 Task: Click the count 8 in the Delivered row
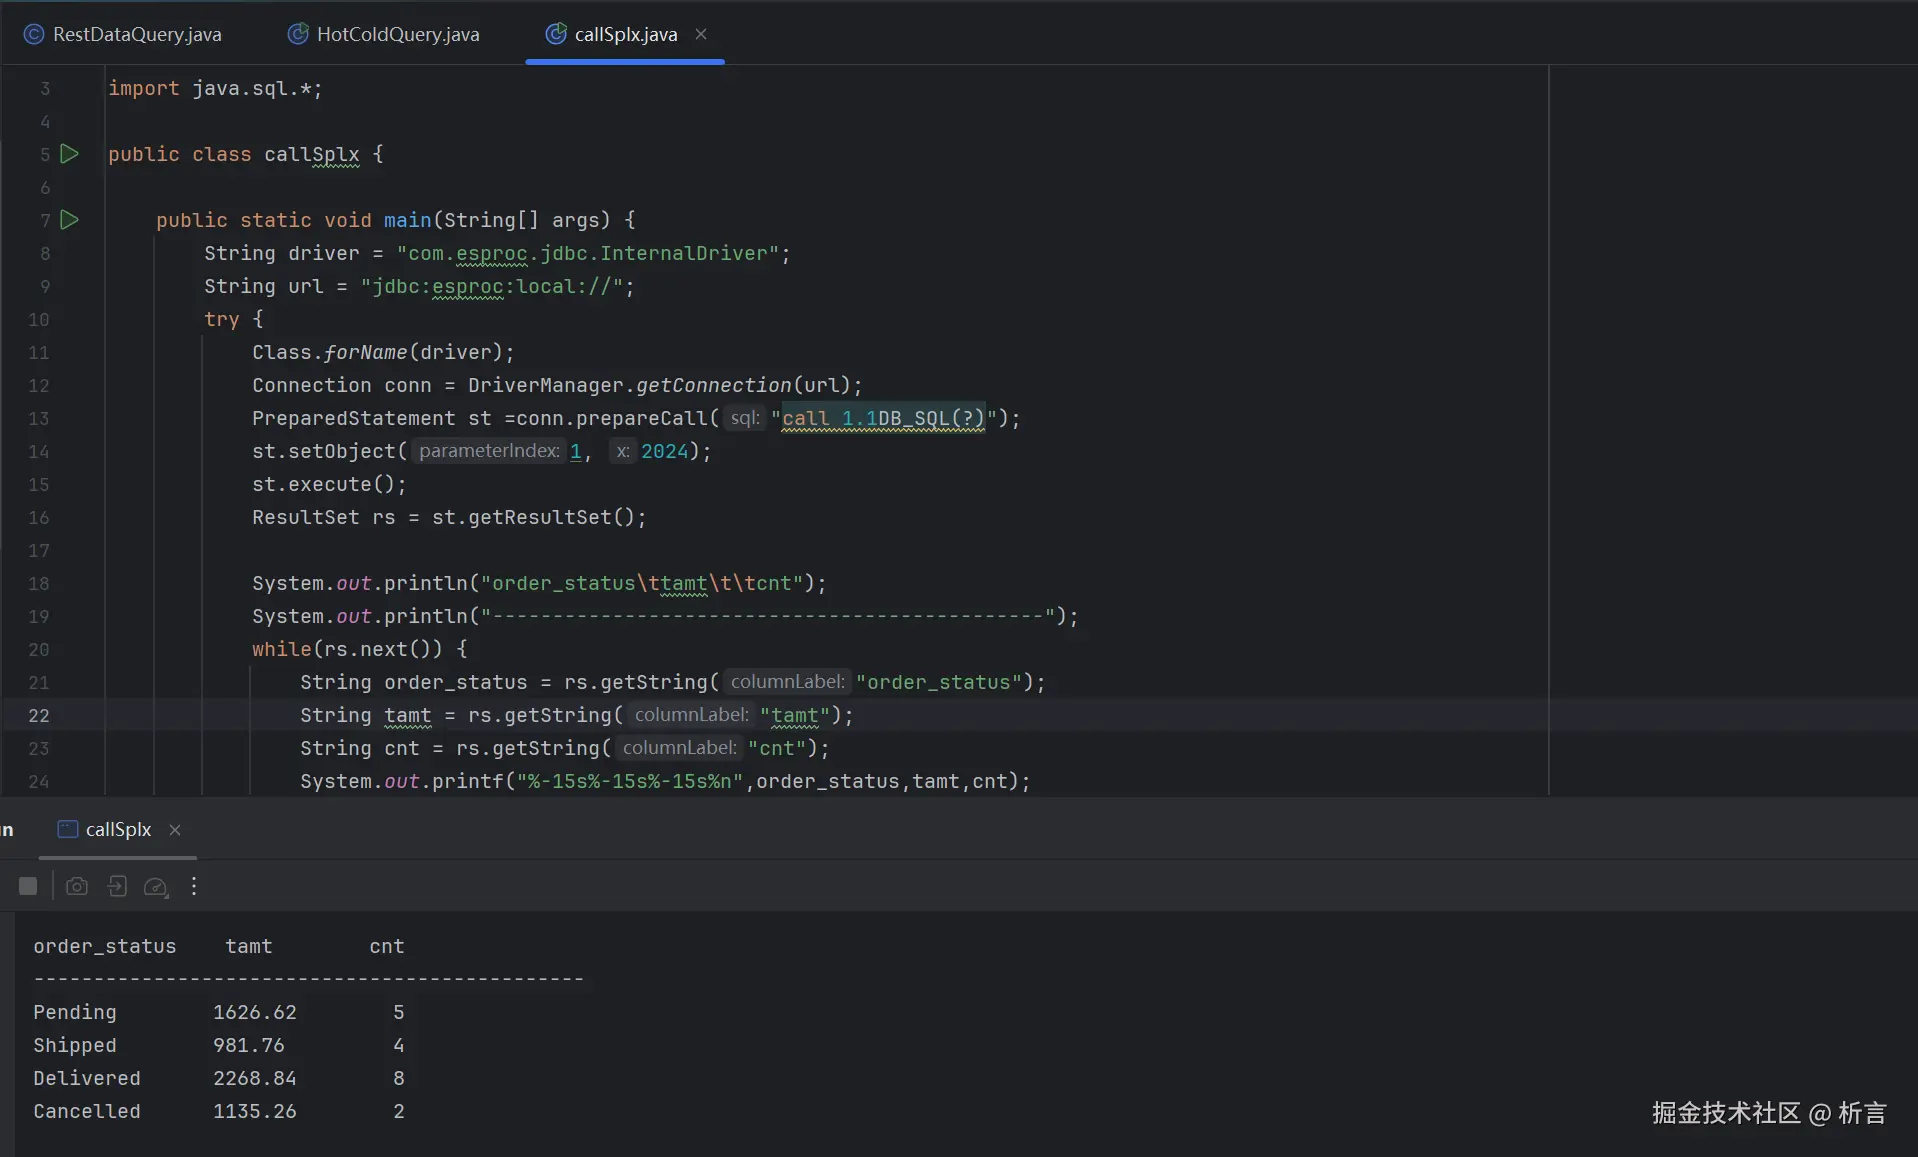click(x=399, y=1078)
